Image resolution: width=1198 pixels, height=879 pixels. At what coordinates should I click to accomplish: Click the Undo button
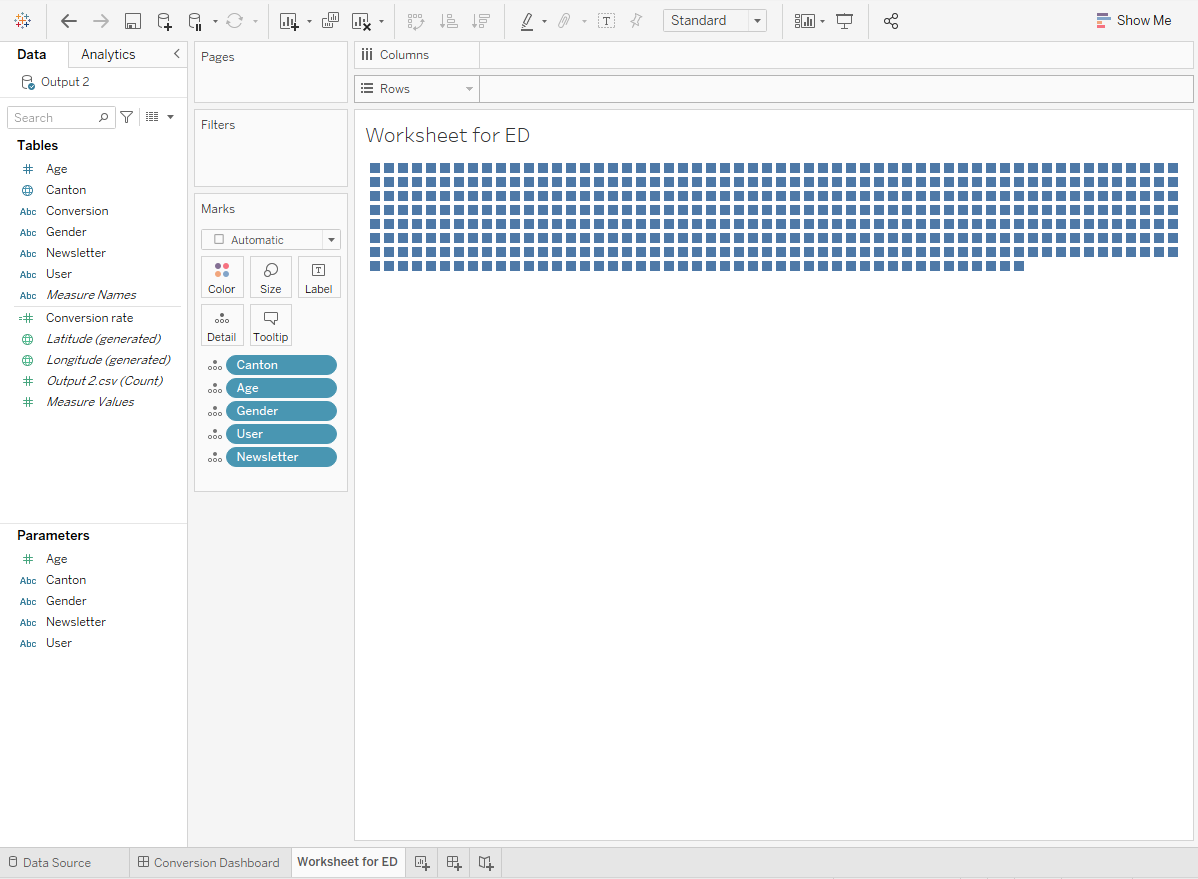click(68, 21)
